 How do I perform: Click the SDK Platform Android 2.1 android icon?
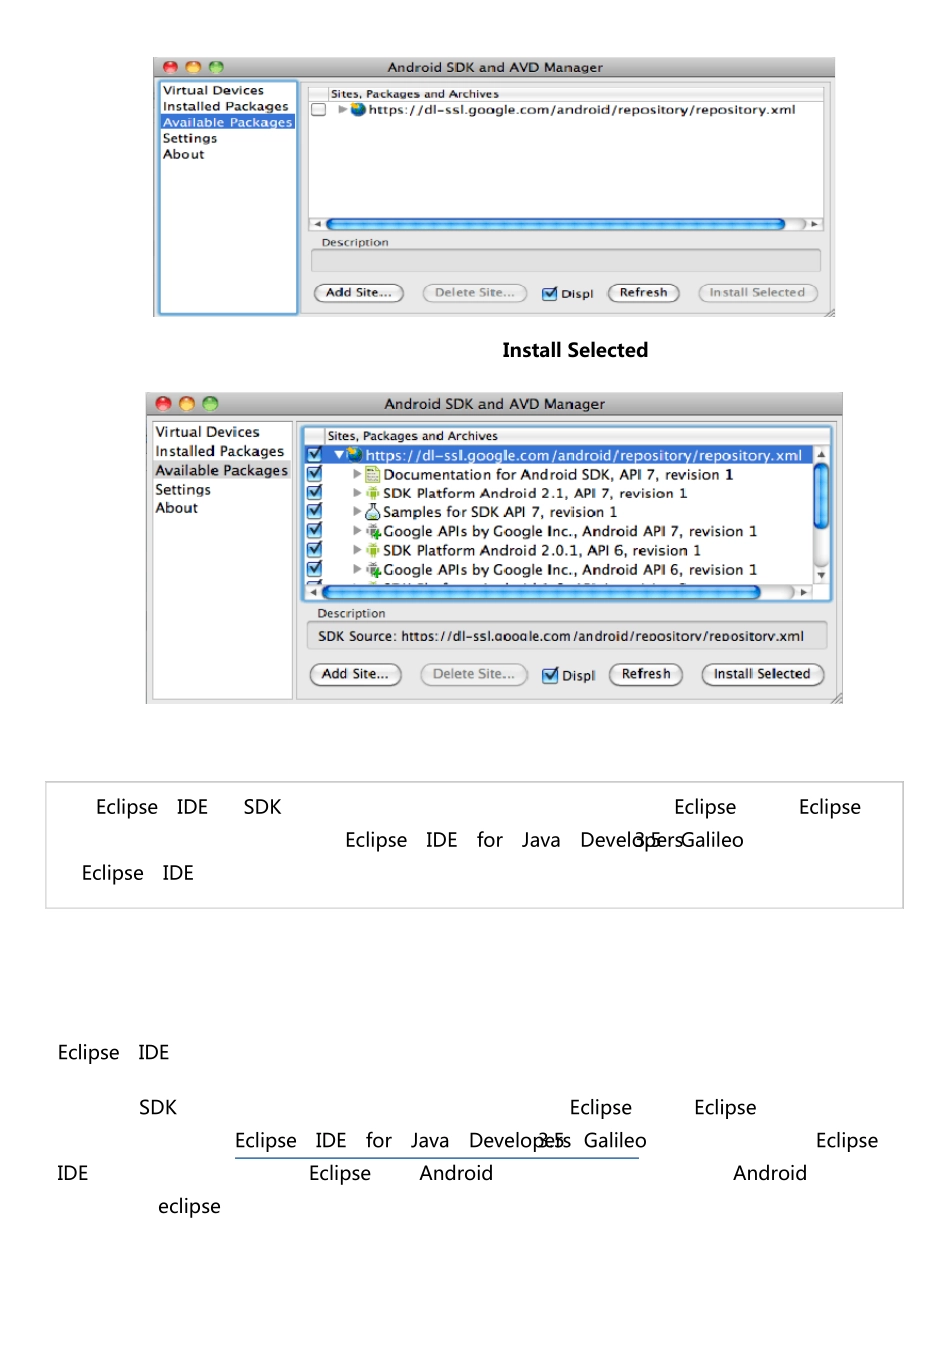pyautogui.click(x=373, y=493)
